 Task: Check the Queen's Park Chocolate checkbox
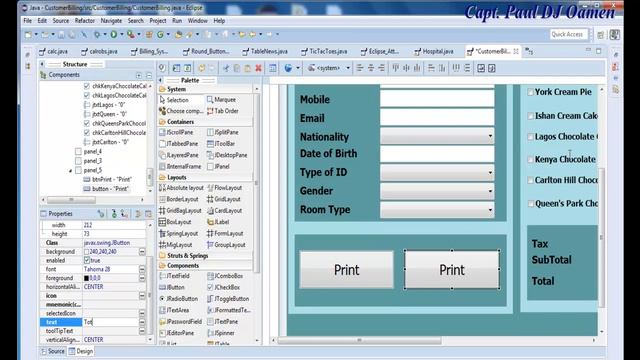(x=530, y=203)
